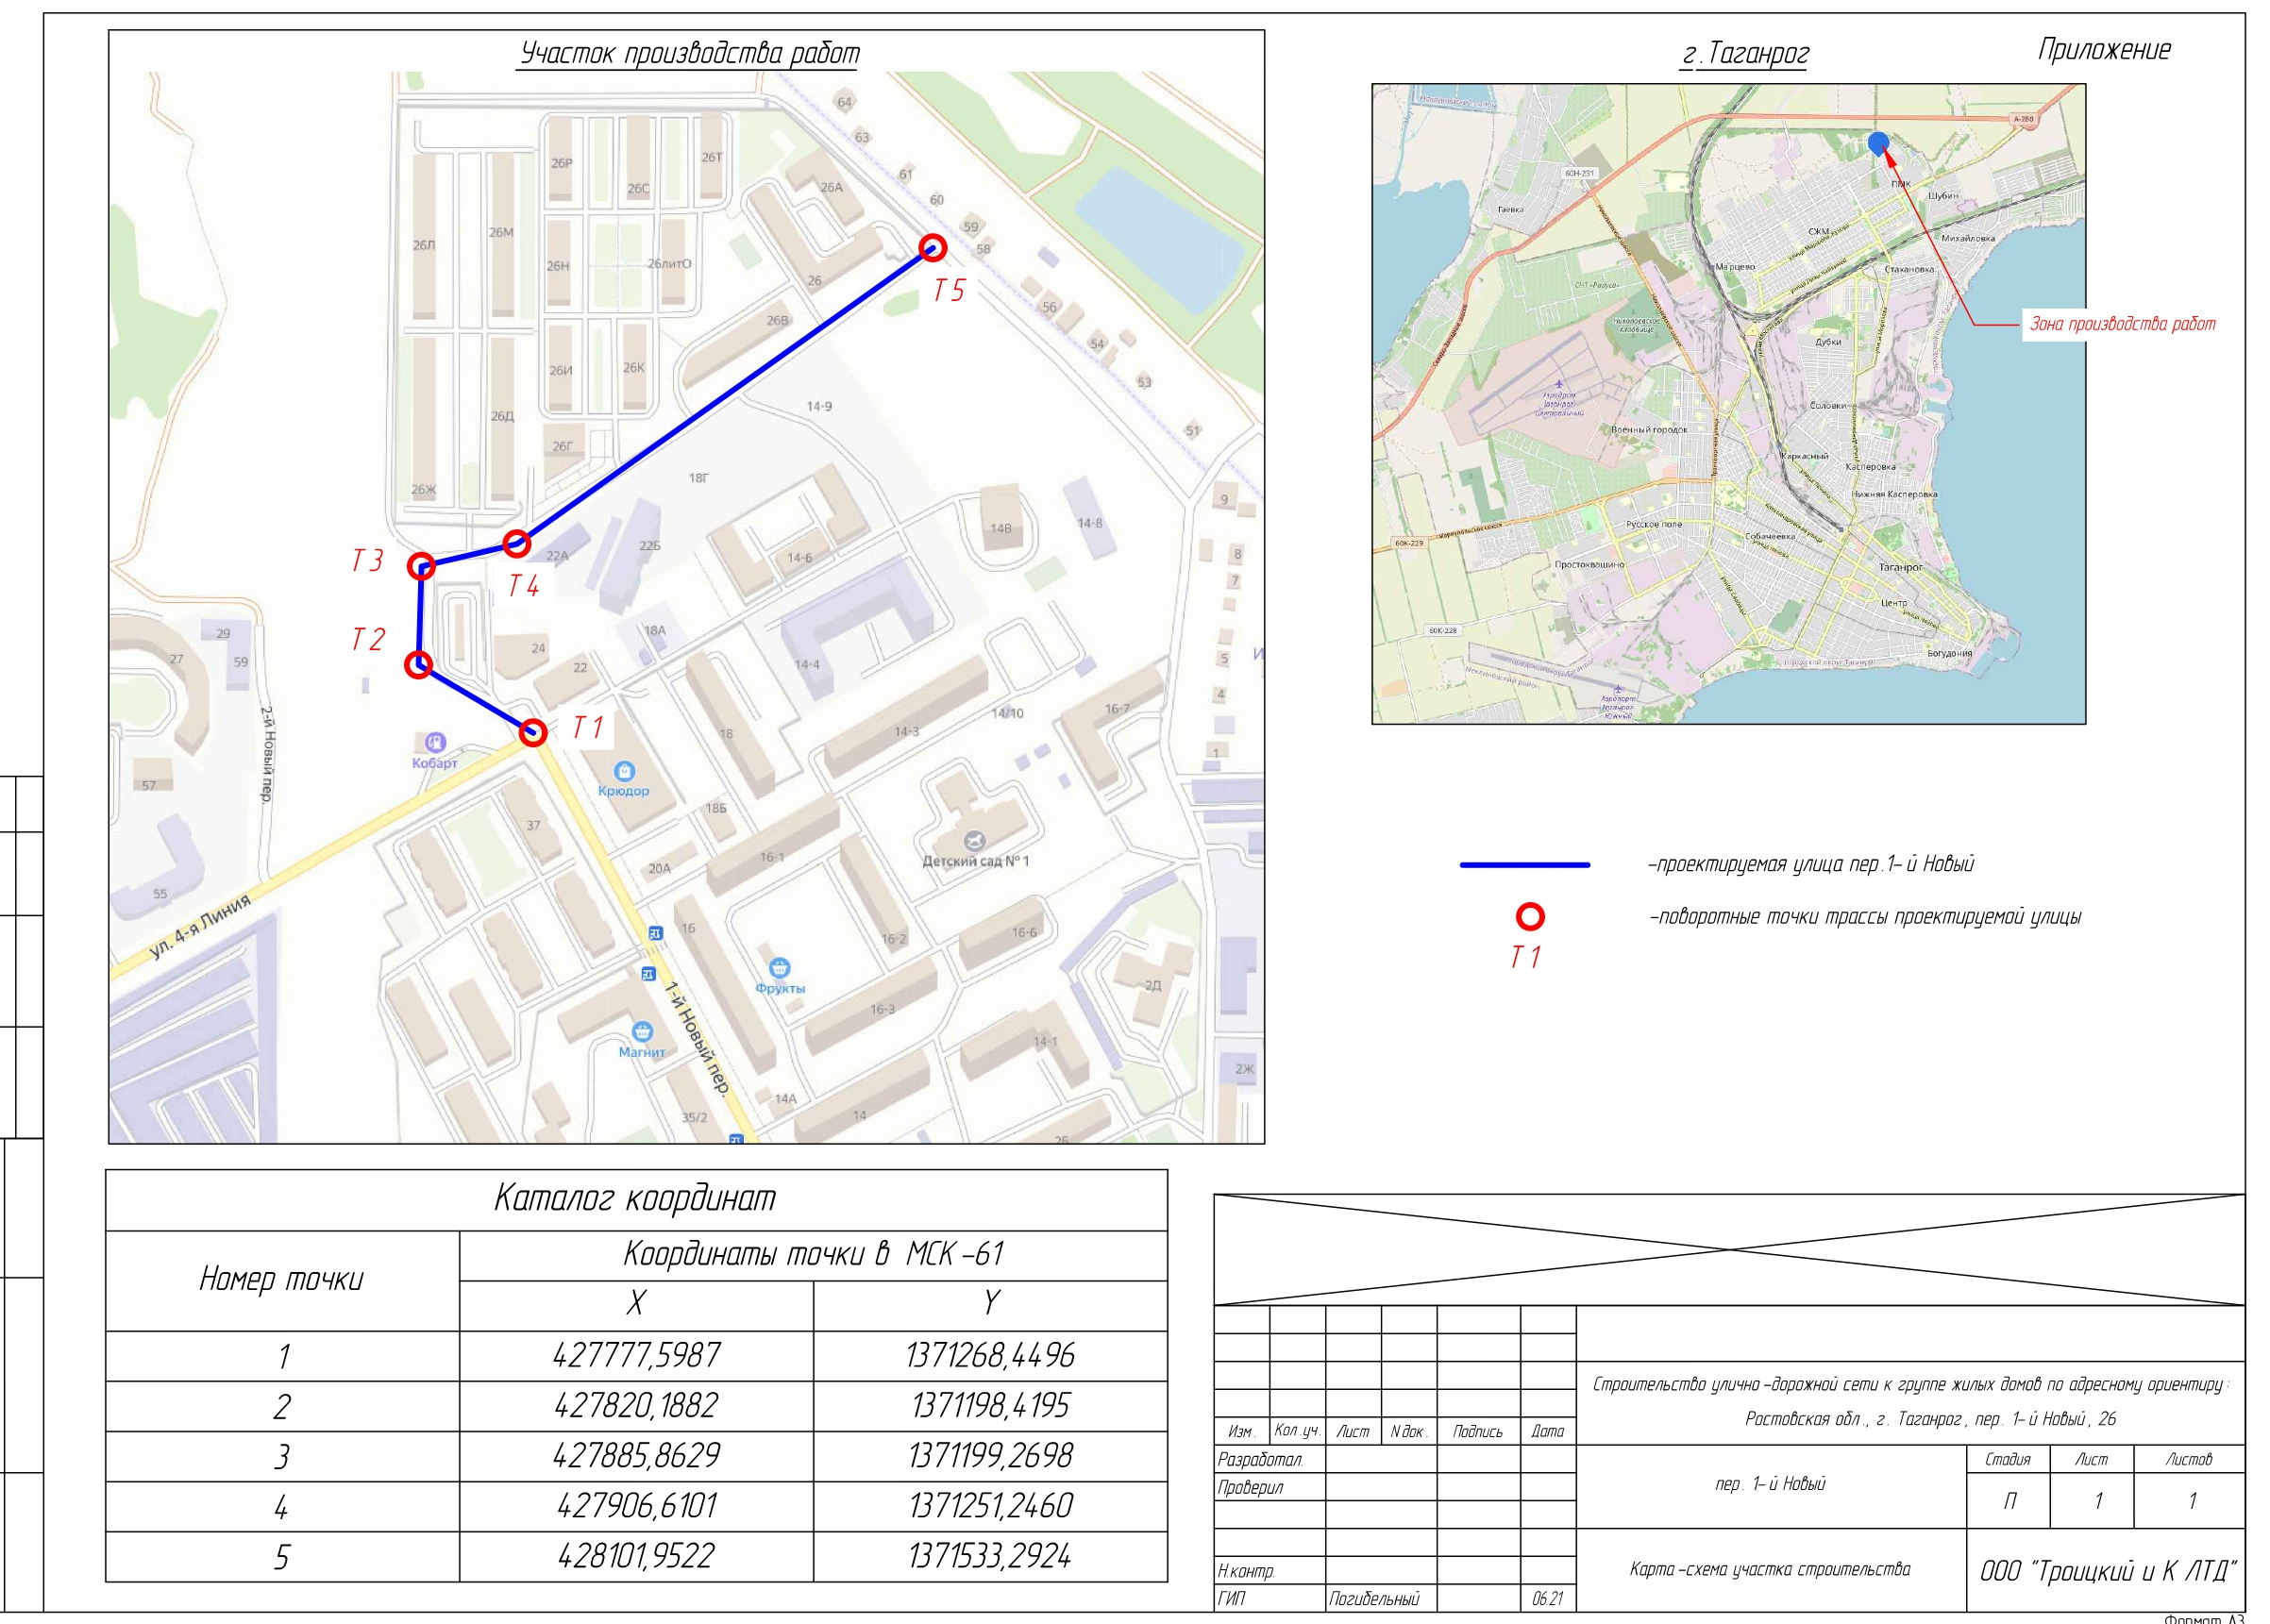Click the X coordinate cell for point 1
Image resolution: width=2270 pixels, height=1624 pixels.
click(636, 1356)
